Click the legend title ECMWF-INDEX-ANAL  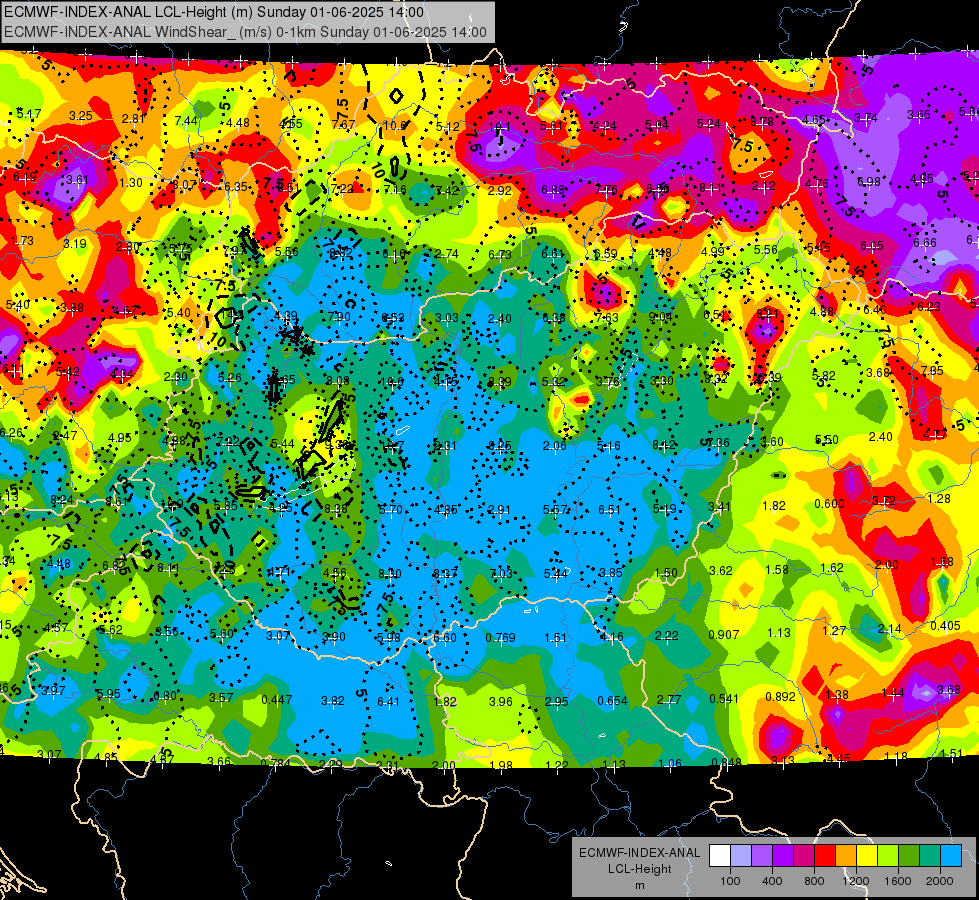pos(639,853)
